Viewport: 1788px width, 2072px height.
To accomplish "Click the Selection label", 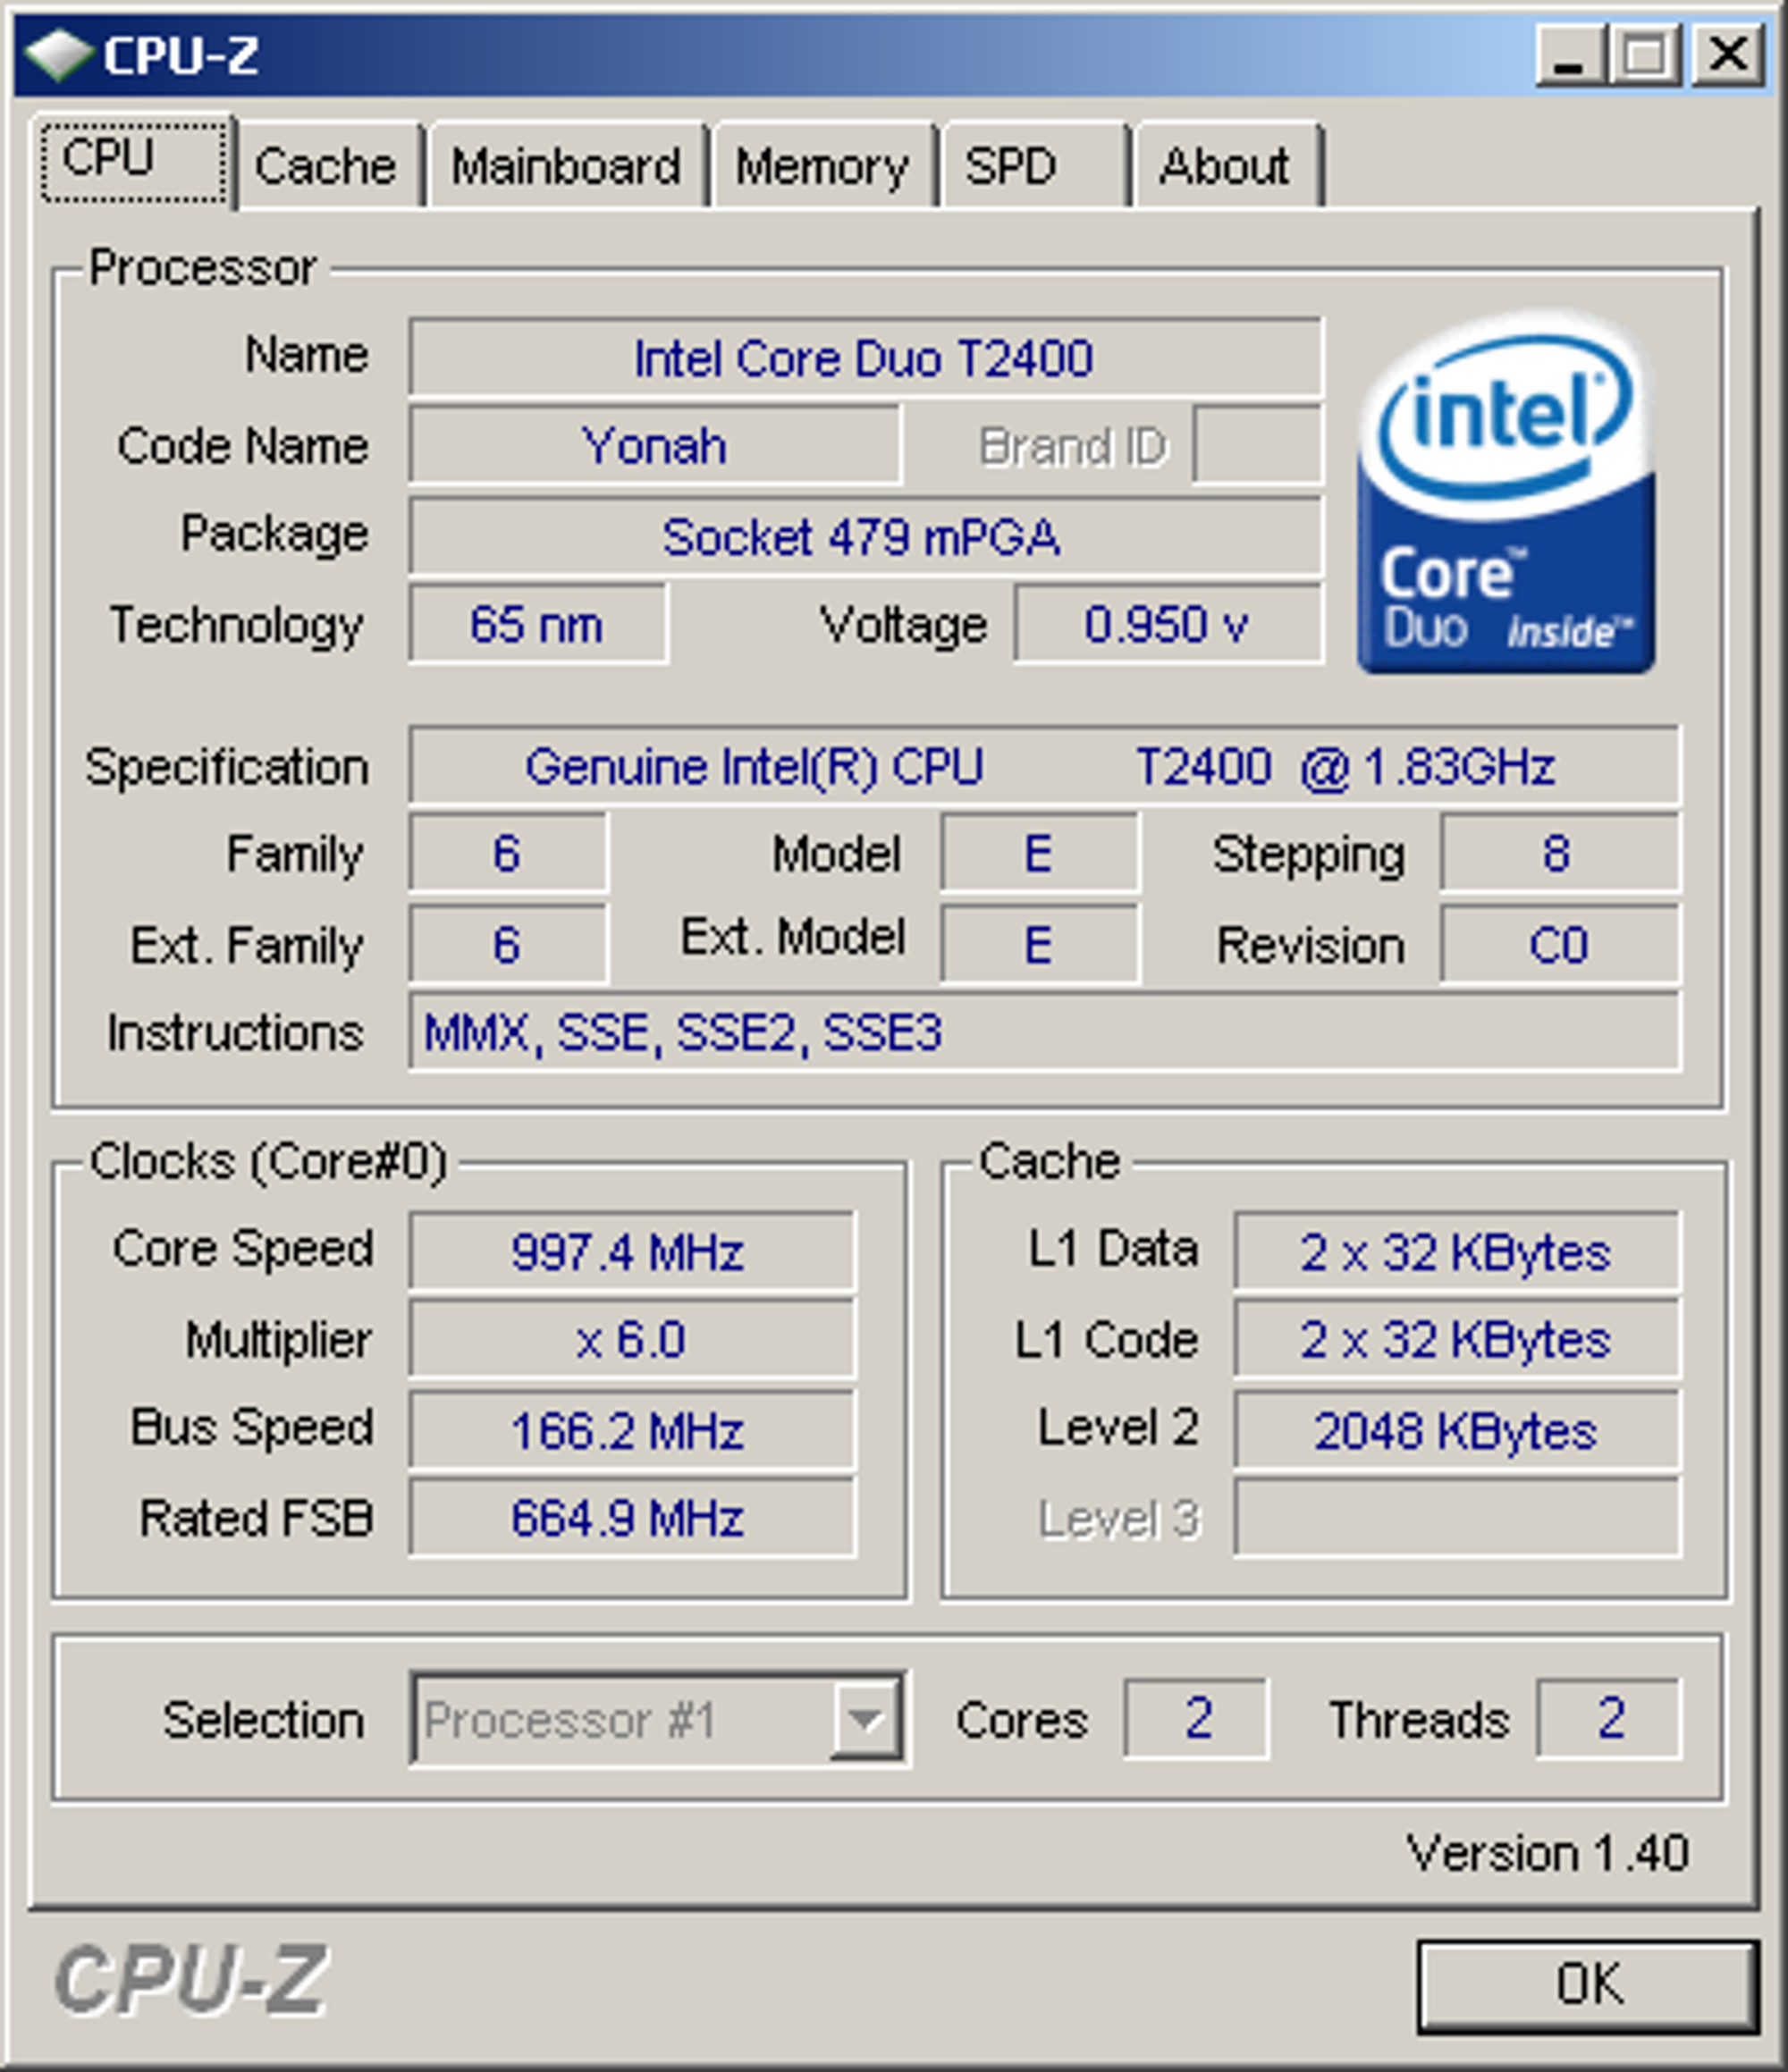I will click(264, 1721).
